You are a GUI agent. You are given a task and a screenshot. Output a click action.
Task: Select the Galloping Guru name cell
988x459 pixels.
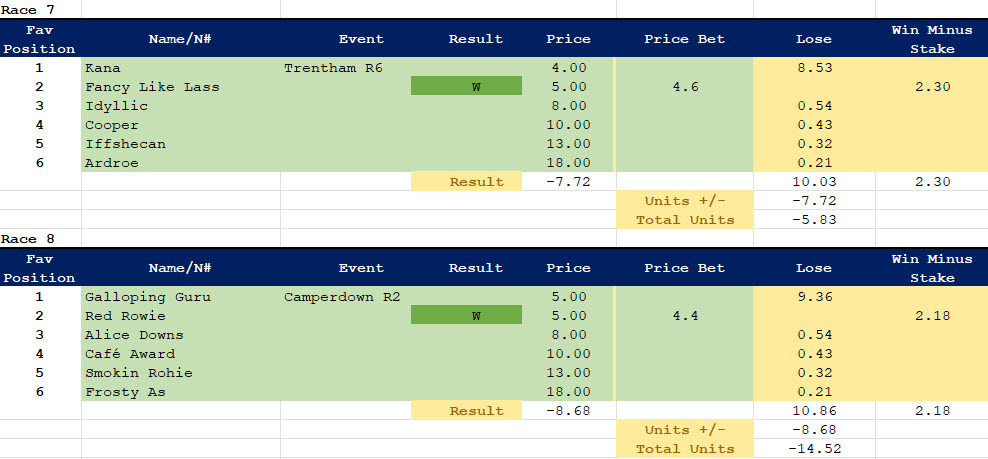click(147, 297)
